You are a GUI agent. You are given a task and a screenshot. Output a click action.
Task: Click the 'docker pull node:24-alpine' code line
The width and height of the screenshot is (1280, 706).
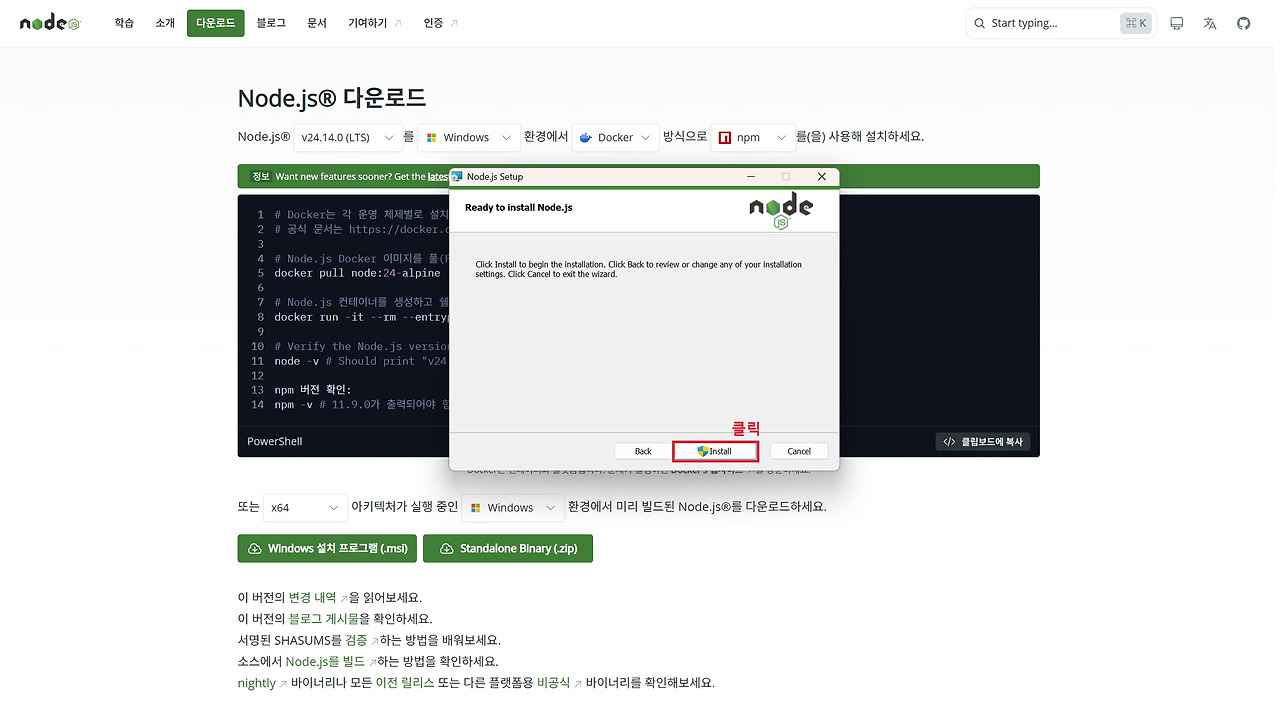point(357,273)
